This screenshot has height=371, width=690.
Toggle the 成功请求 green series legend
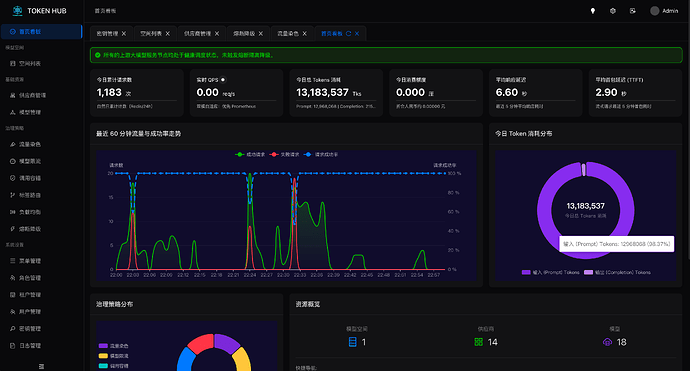click(250, 154)
